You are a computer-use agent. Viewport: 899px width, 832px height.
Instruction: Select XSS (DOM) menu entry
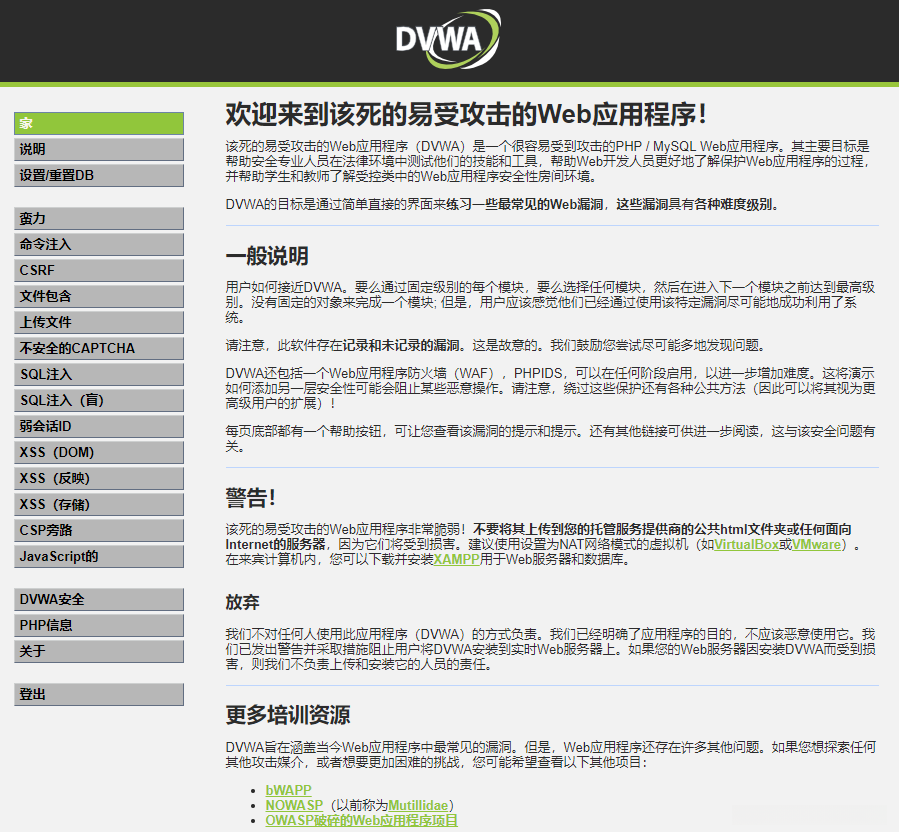tap(99, 452)
